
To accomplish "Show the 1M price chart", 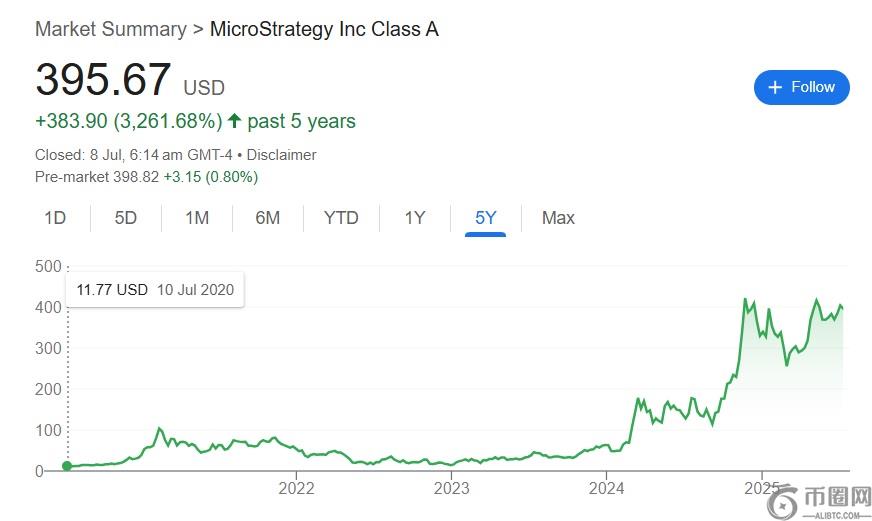I will [x=197, y=218].
